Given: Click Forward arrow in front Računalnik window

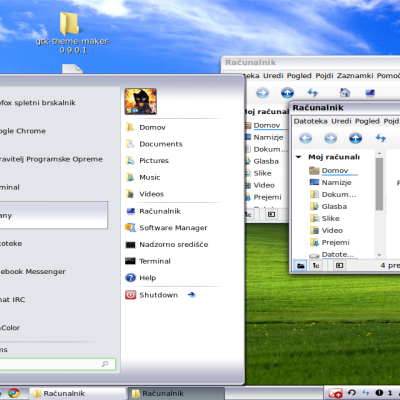Looking at the screenshot, I should click(x=330, y=138).
